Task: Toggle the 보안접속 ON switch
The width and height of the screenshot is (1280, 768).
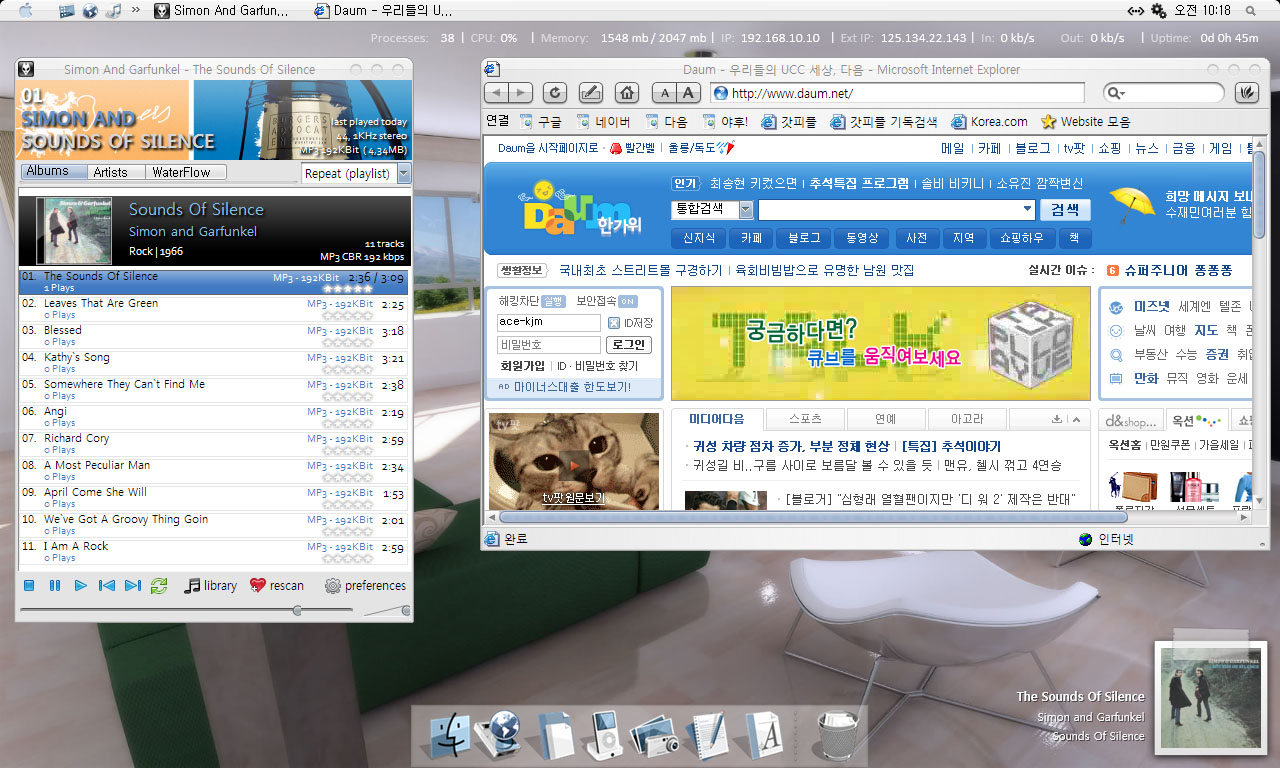Action: click(627, 301)
